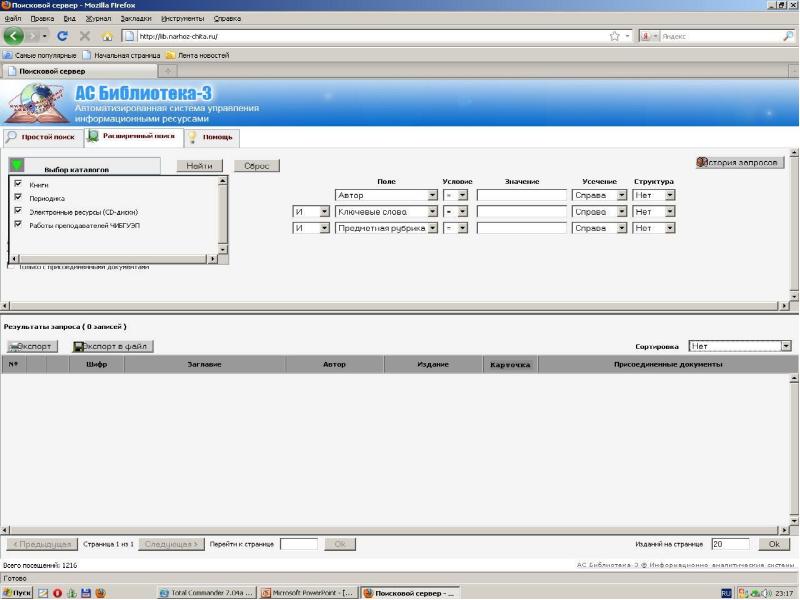This screenshot has height=600, width=800.
Task: Click the volume icon in the system tray
Action: click(767, 593)
